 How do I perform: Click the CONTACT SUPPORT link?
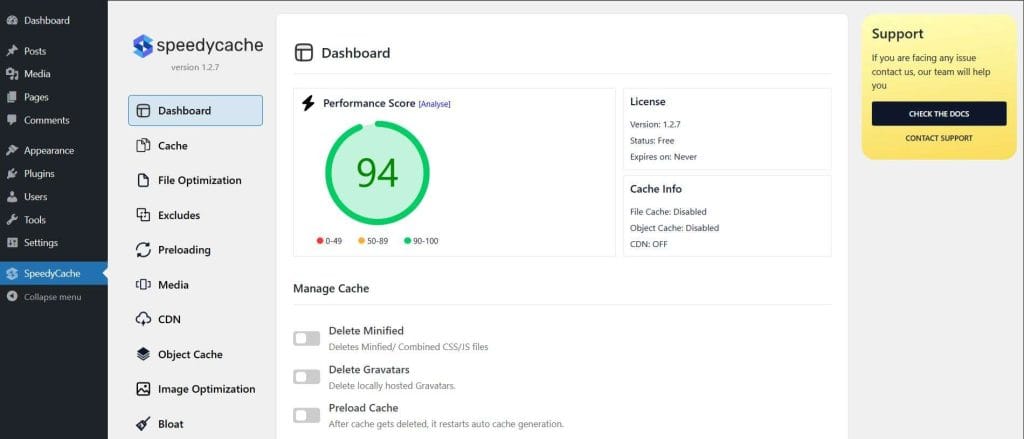[938, 138]
